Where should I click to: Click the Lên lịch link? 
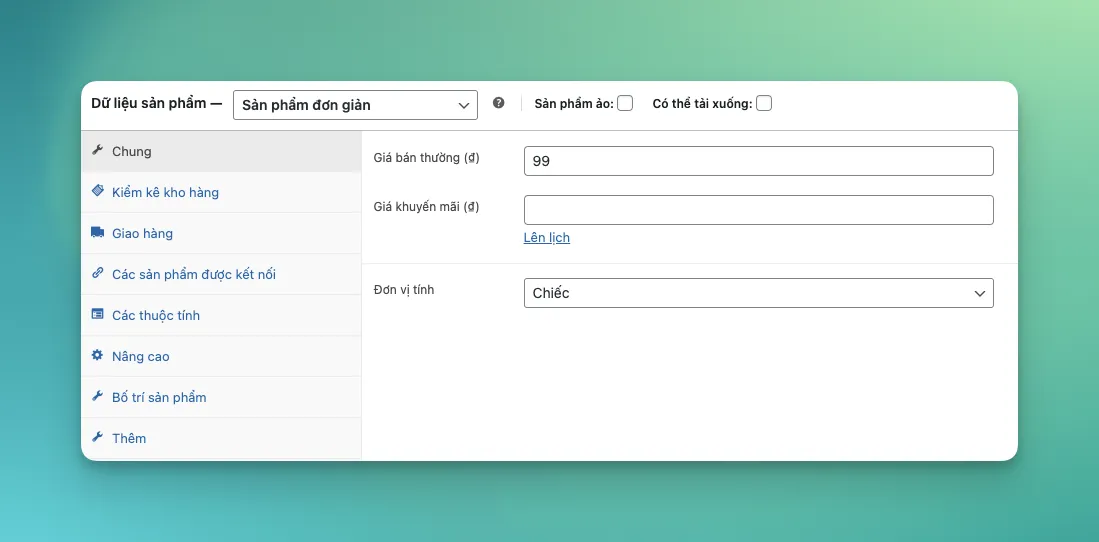point(546,238)
